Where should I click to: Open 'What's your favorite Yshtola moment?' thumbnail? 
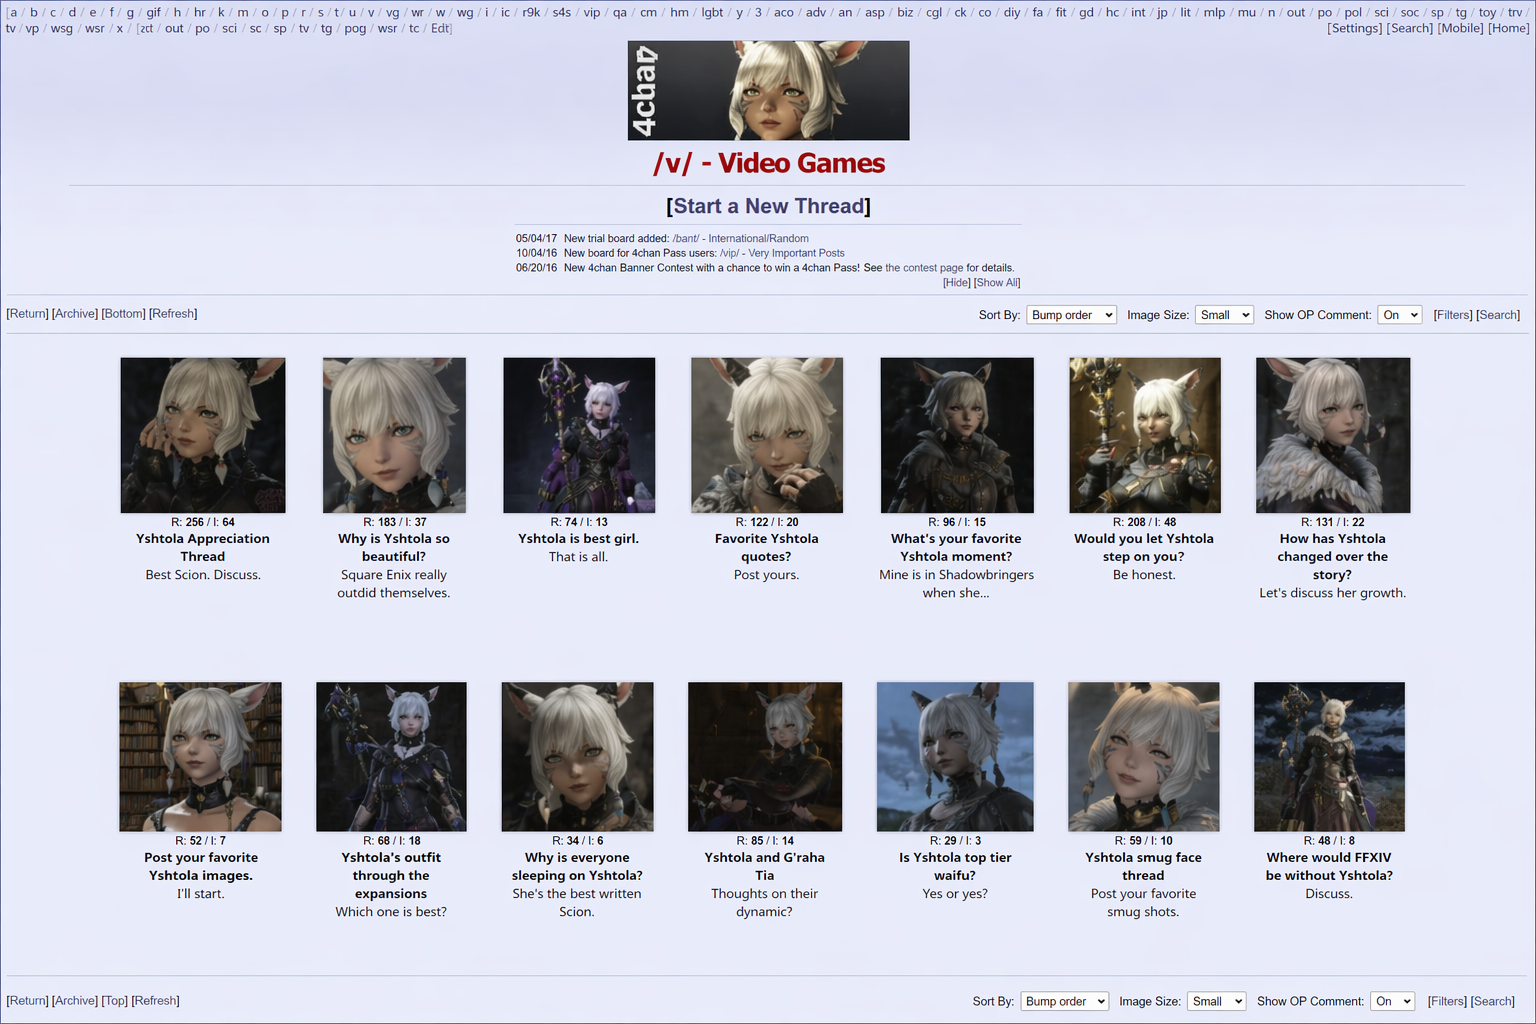[x=957, y=435]
